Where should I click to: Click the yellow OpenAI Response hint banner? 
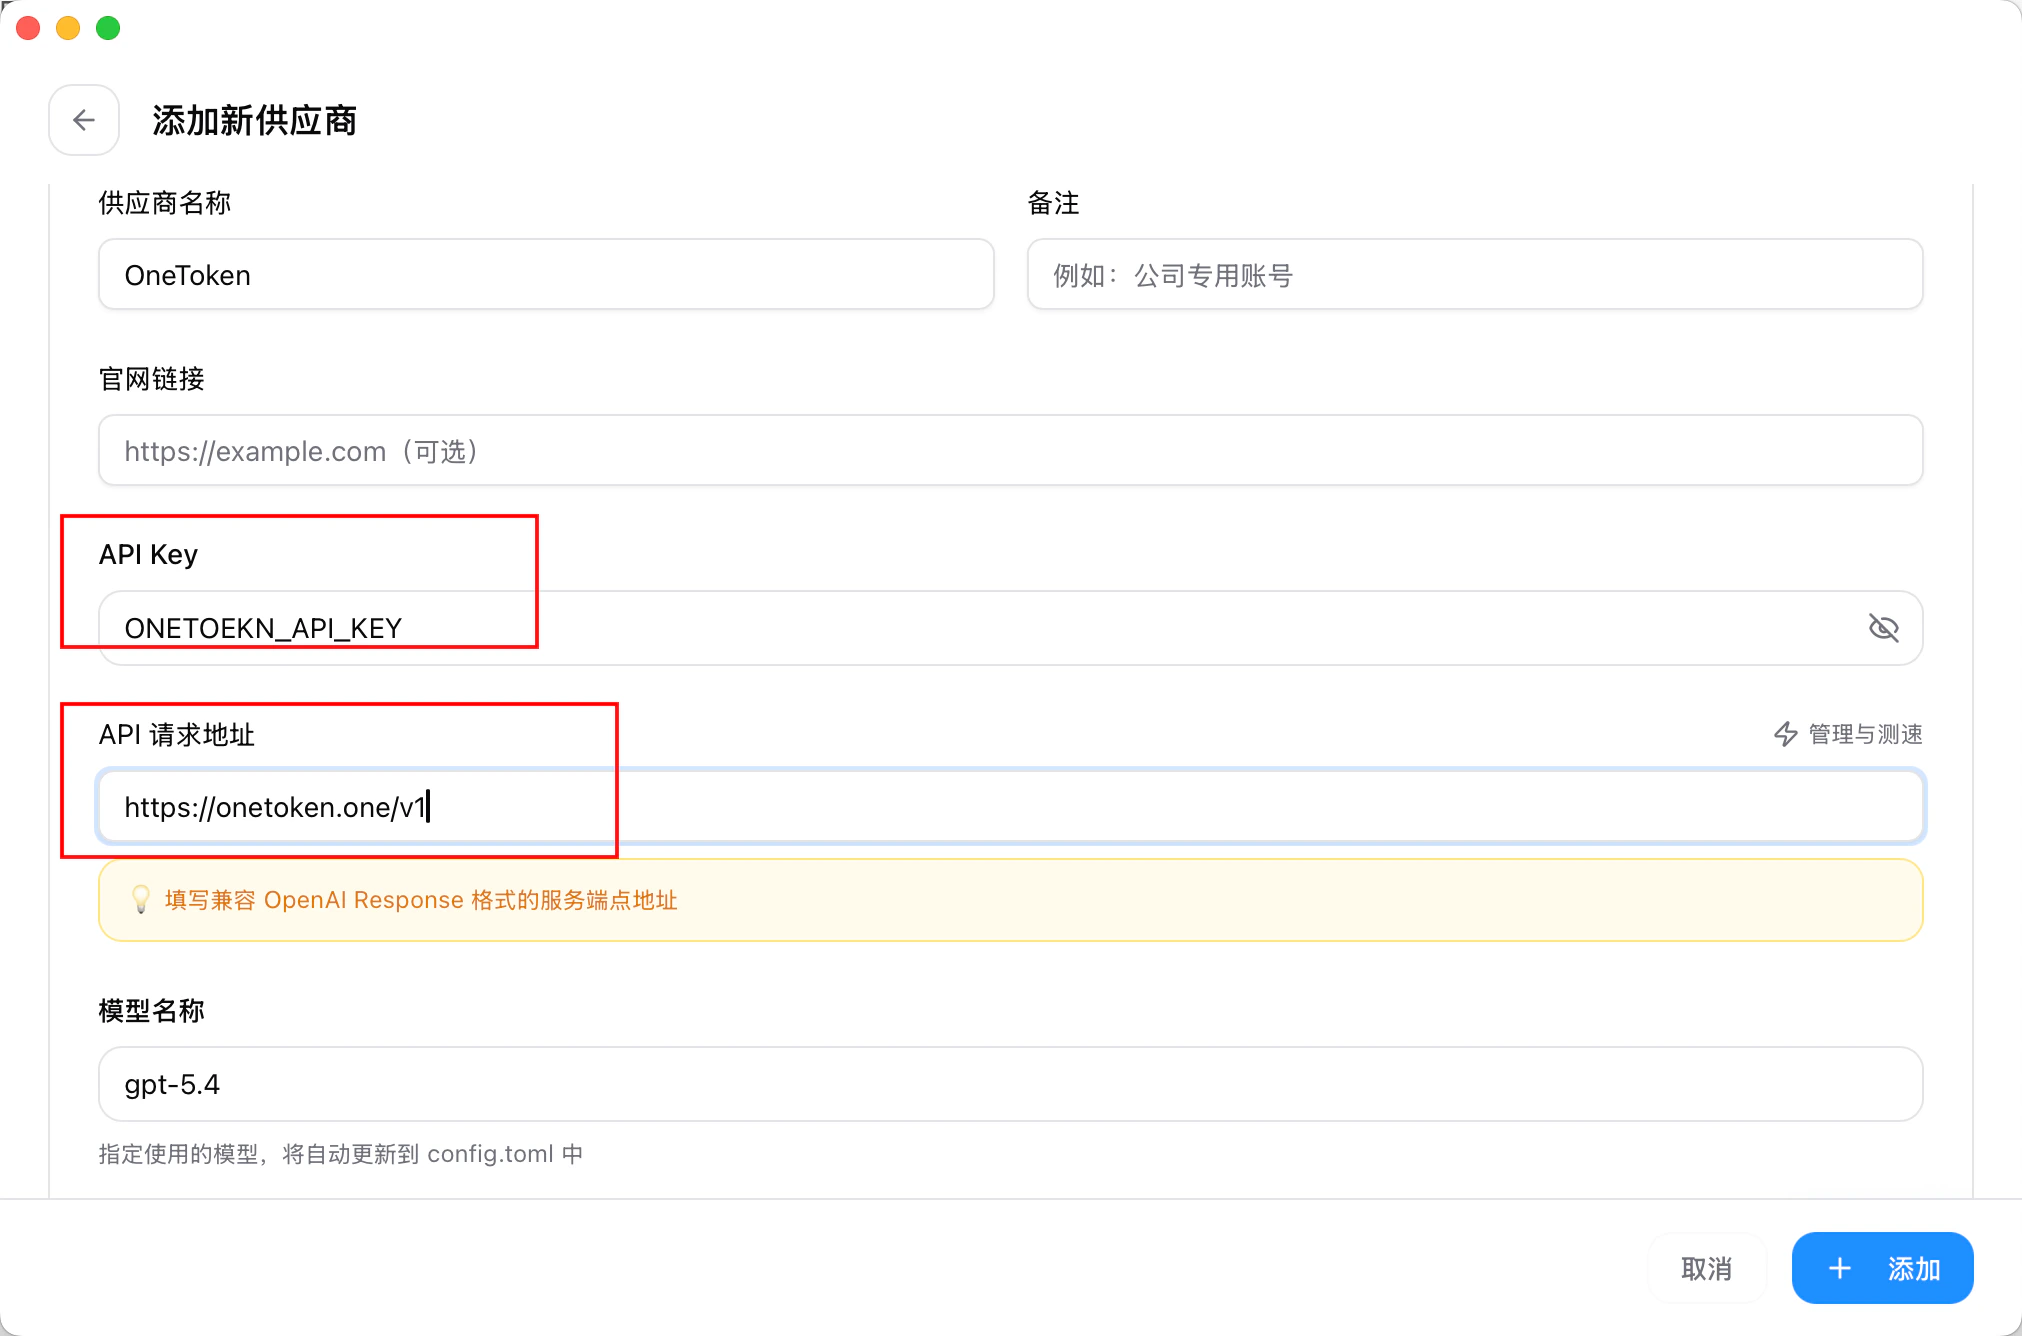pos(1010,900)
